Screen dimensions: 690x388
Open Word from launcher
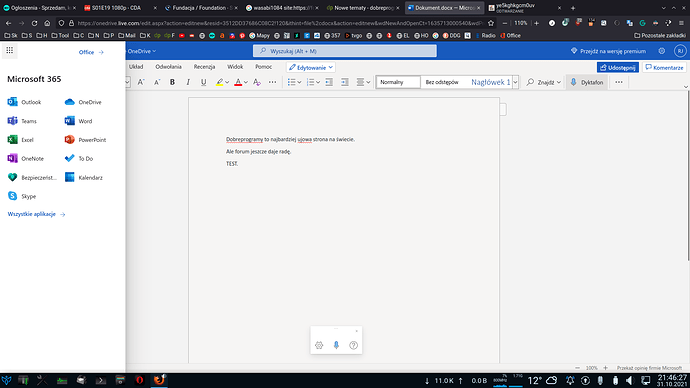(x=78, y=121)
